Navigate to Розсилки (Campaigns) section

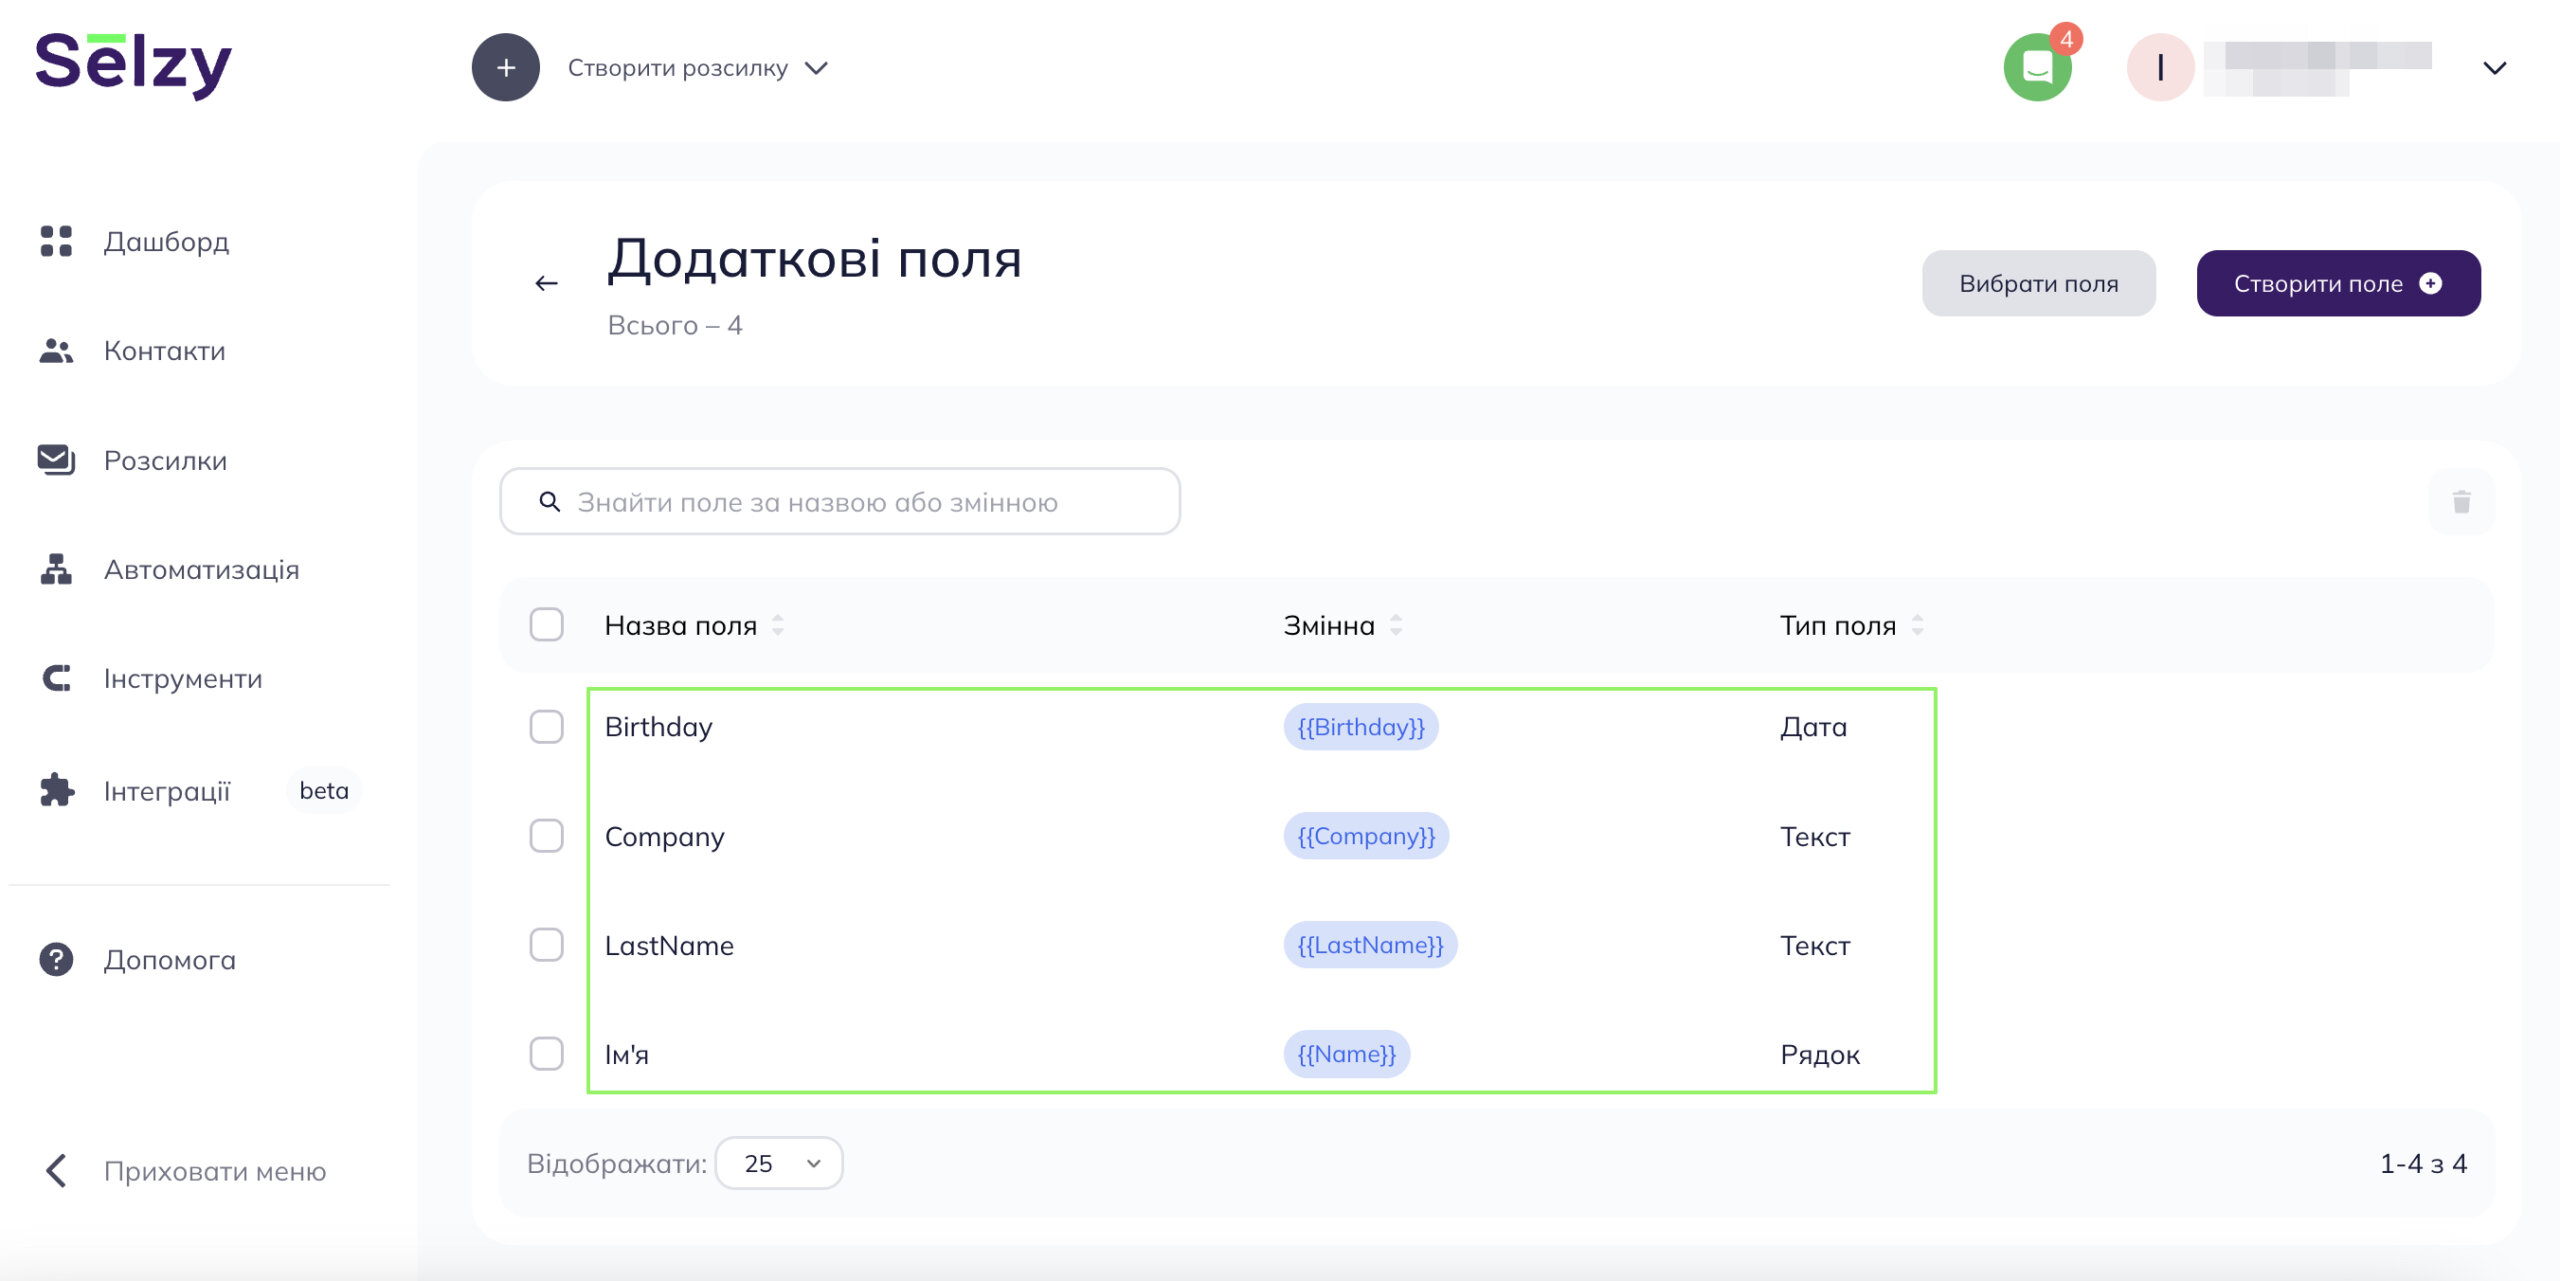[x=165, y=461]
